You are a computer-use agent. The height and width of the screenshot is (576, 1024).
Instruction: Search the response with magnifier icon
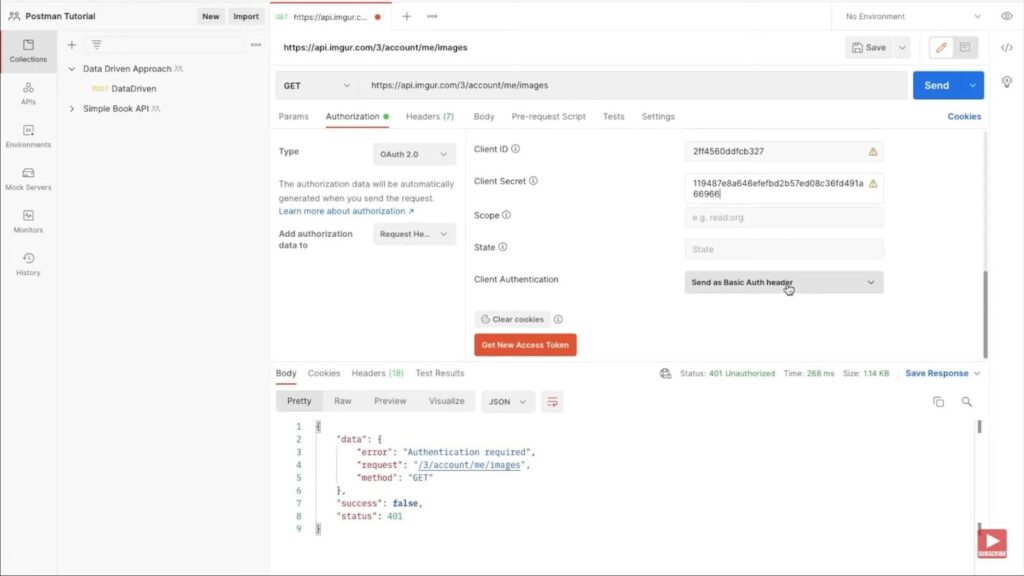(967, 402)
